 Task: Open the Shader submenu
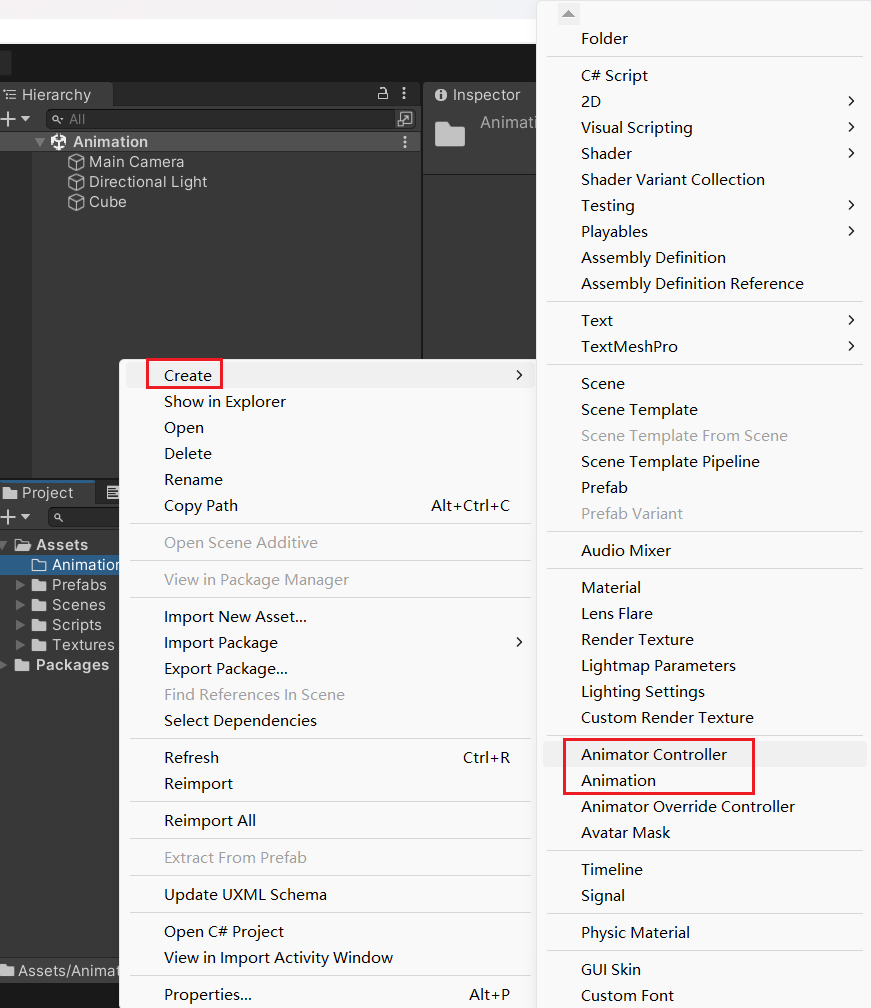pyautogui.click(x=705, y=154)
